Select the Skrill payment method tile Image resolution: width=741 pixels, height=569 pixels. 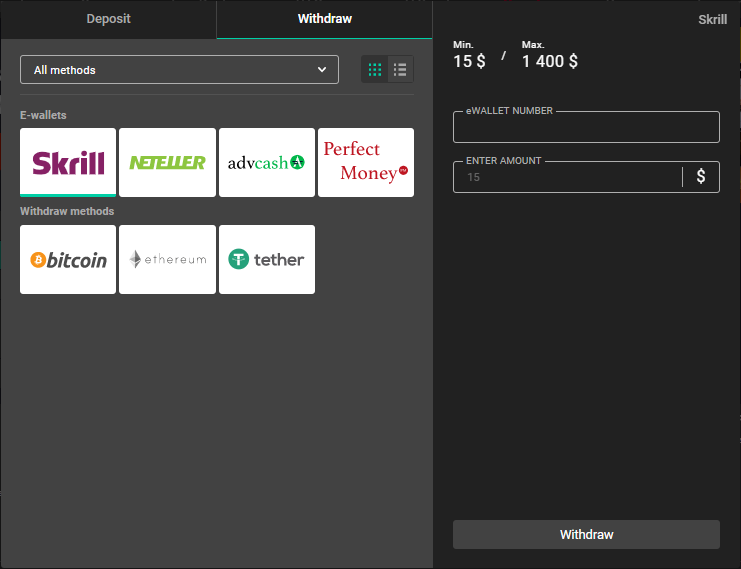coord(68,162)
